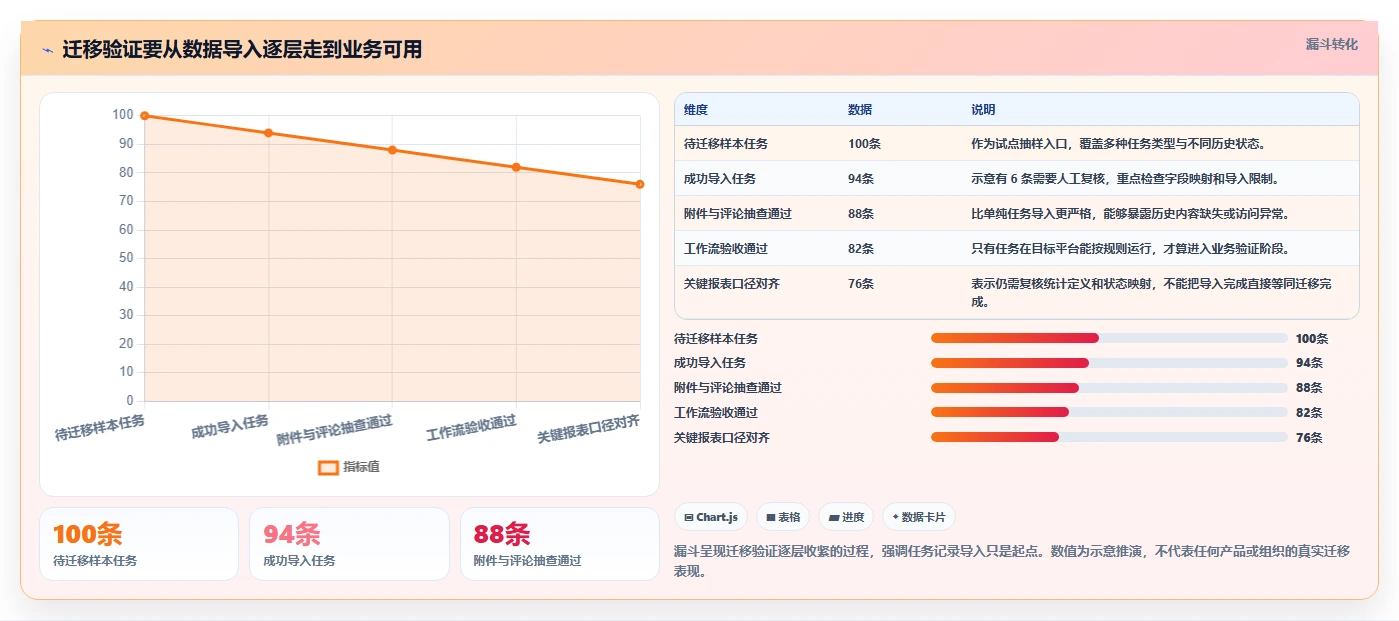Click the x-axis label 待迁移样本任务
The height and width of the screenshot is (621, 1399).
(100, 428)
